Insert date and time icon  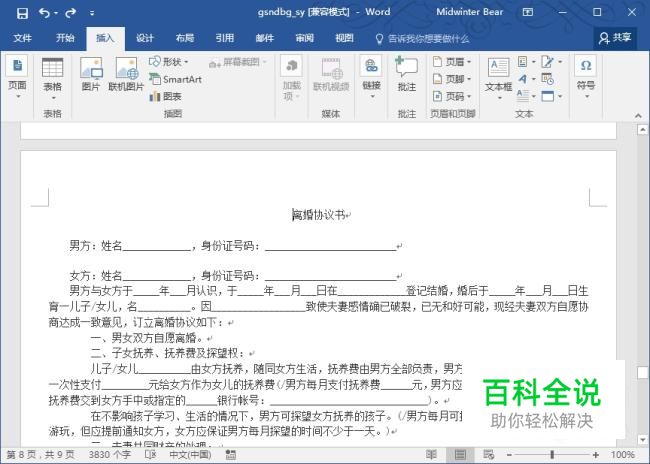pyautogui.click(x=547, y=79)
